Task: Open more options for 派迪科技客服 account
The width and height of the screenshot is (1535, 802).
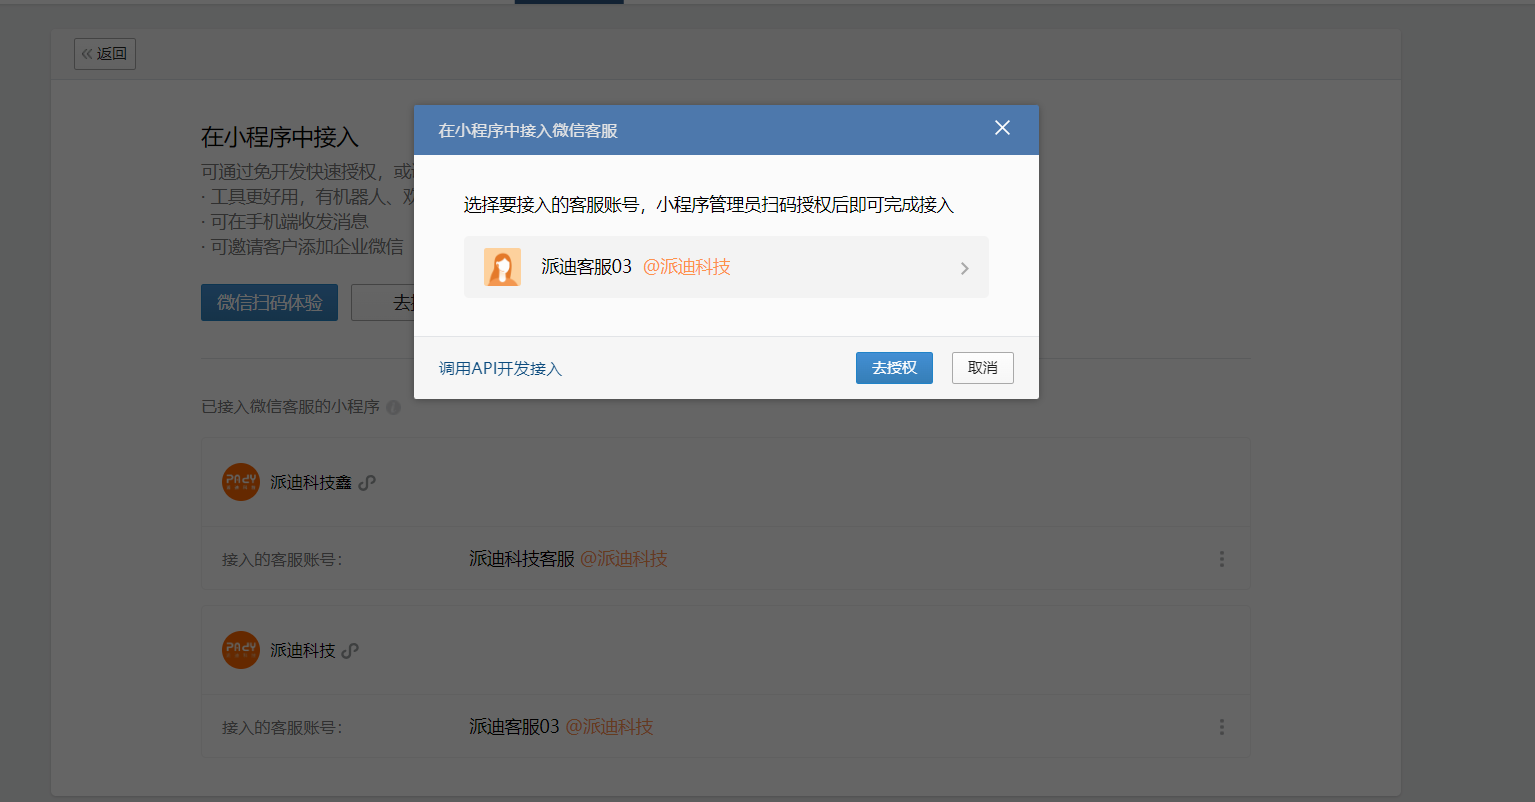Action: click(1221, 559)
